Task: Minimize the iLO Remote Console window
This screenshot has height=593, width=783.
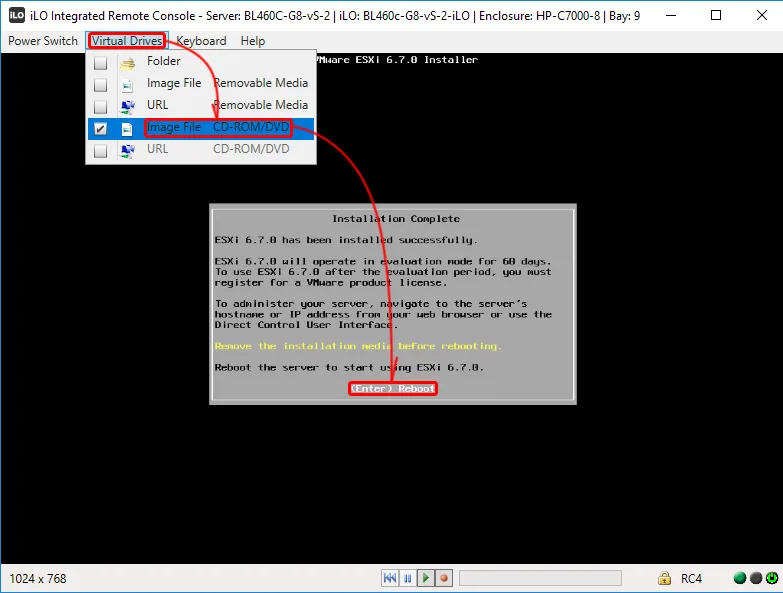Action: coord(671,15)
